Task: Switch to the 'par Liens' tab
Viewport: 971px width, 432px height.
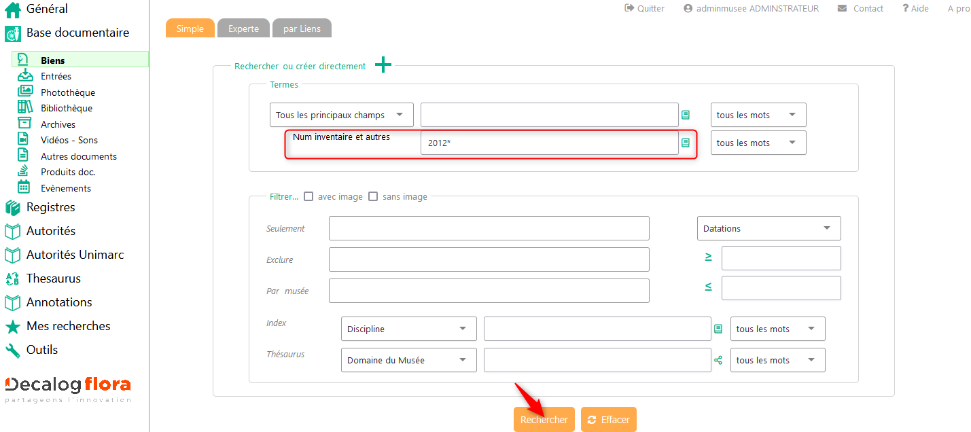Action: 304,28
